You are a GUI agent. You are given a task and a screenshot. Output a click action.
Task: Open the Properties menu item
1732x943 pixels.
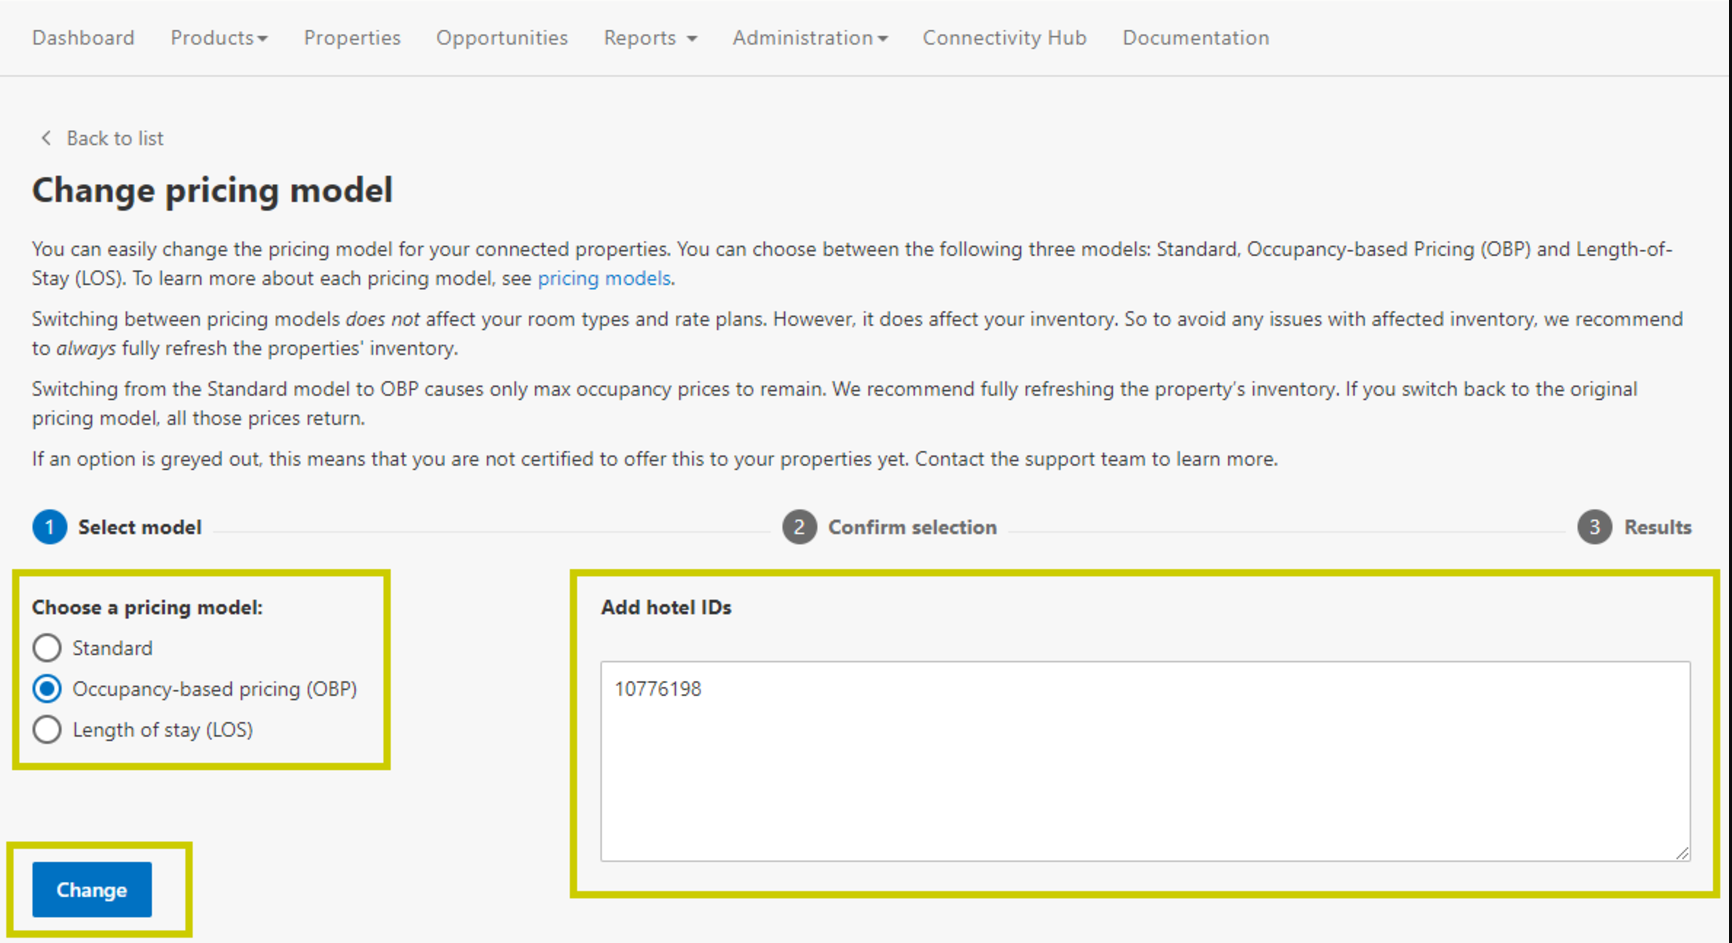click(352, 38)
